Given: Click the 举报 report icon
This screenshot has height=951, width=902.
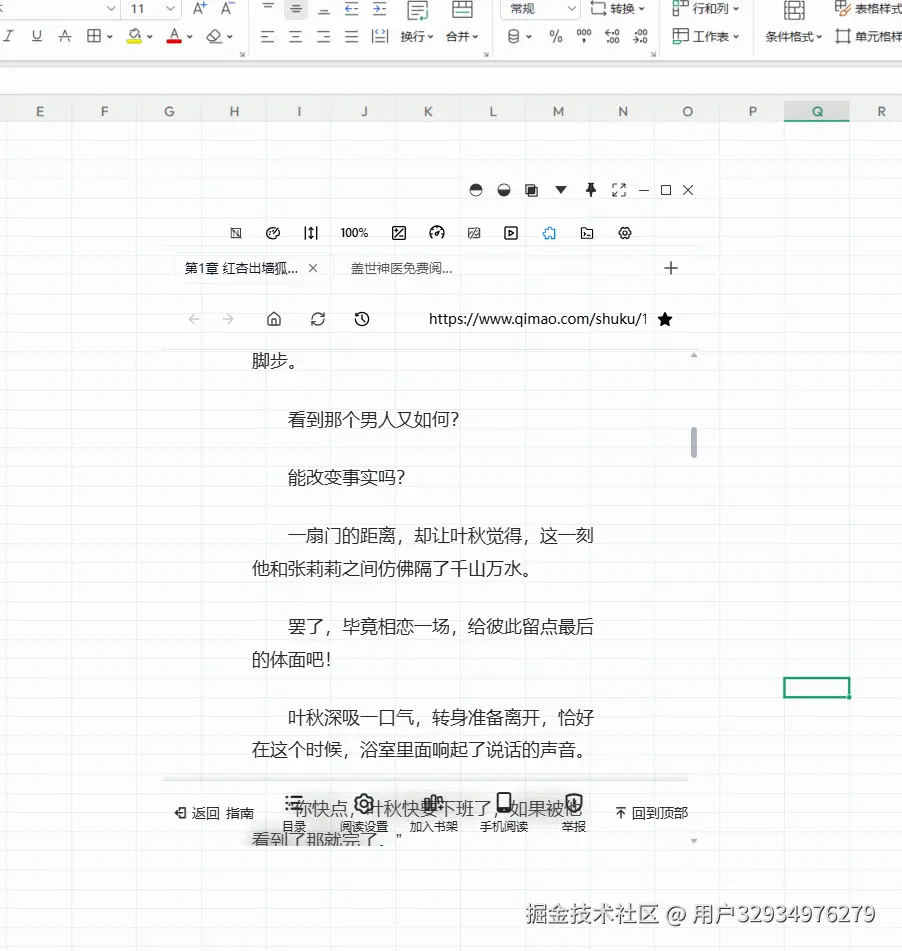Looking at the screenshot, I should pyautogui.click(x=573, y=803).
